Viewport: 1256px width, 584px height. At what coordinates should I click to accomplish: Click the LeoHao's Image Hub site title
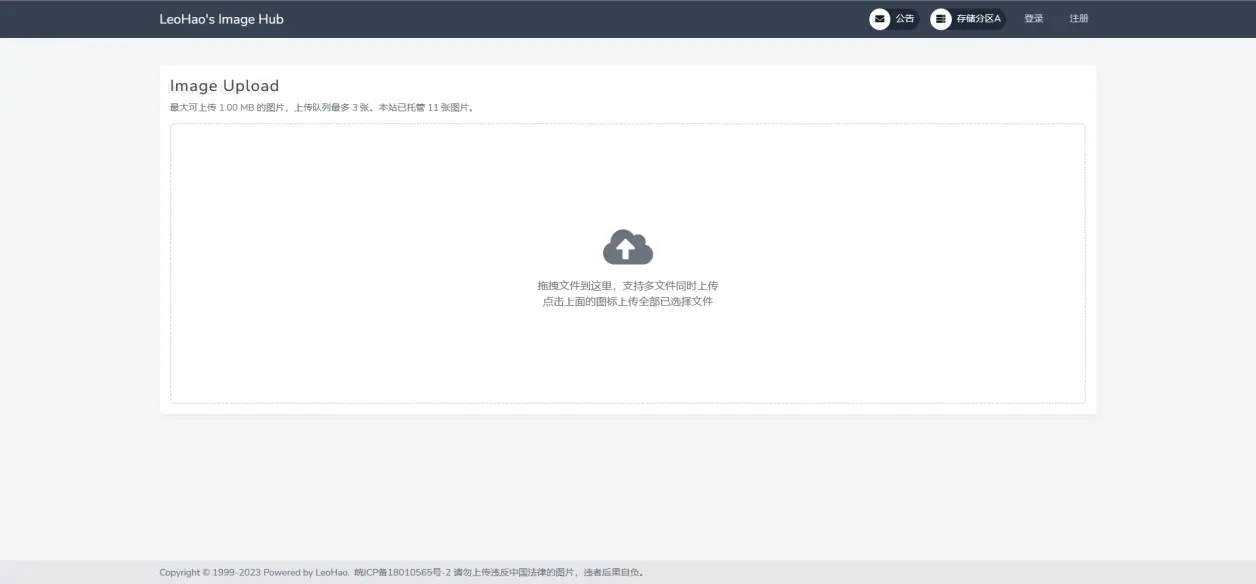[221, 19]
